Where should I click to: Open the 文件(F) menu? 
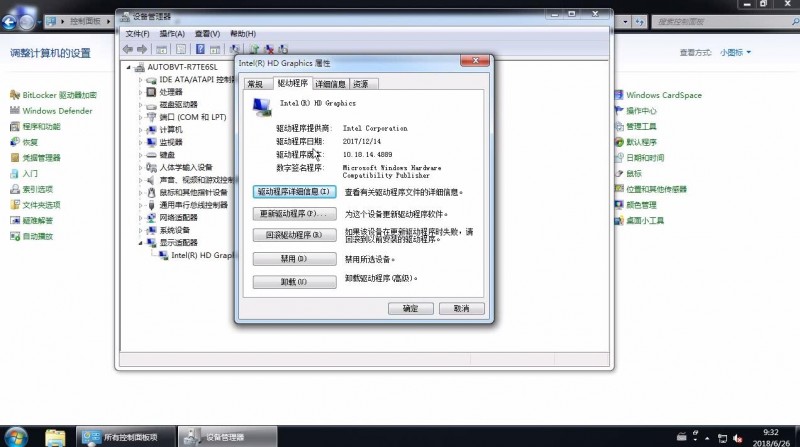[x=137, y=34]
